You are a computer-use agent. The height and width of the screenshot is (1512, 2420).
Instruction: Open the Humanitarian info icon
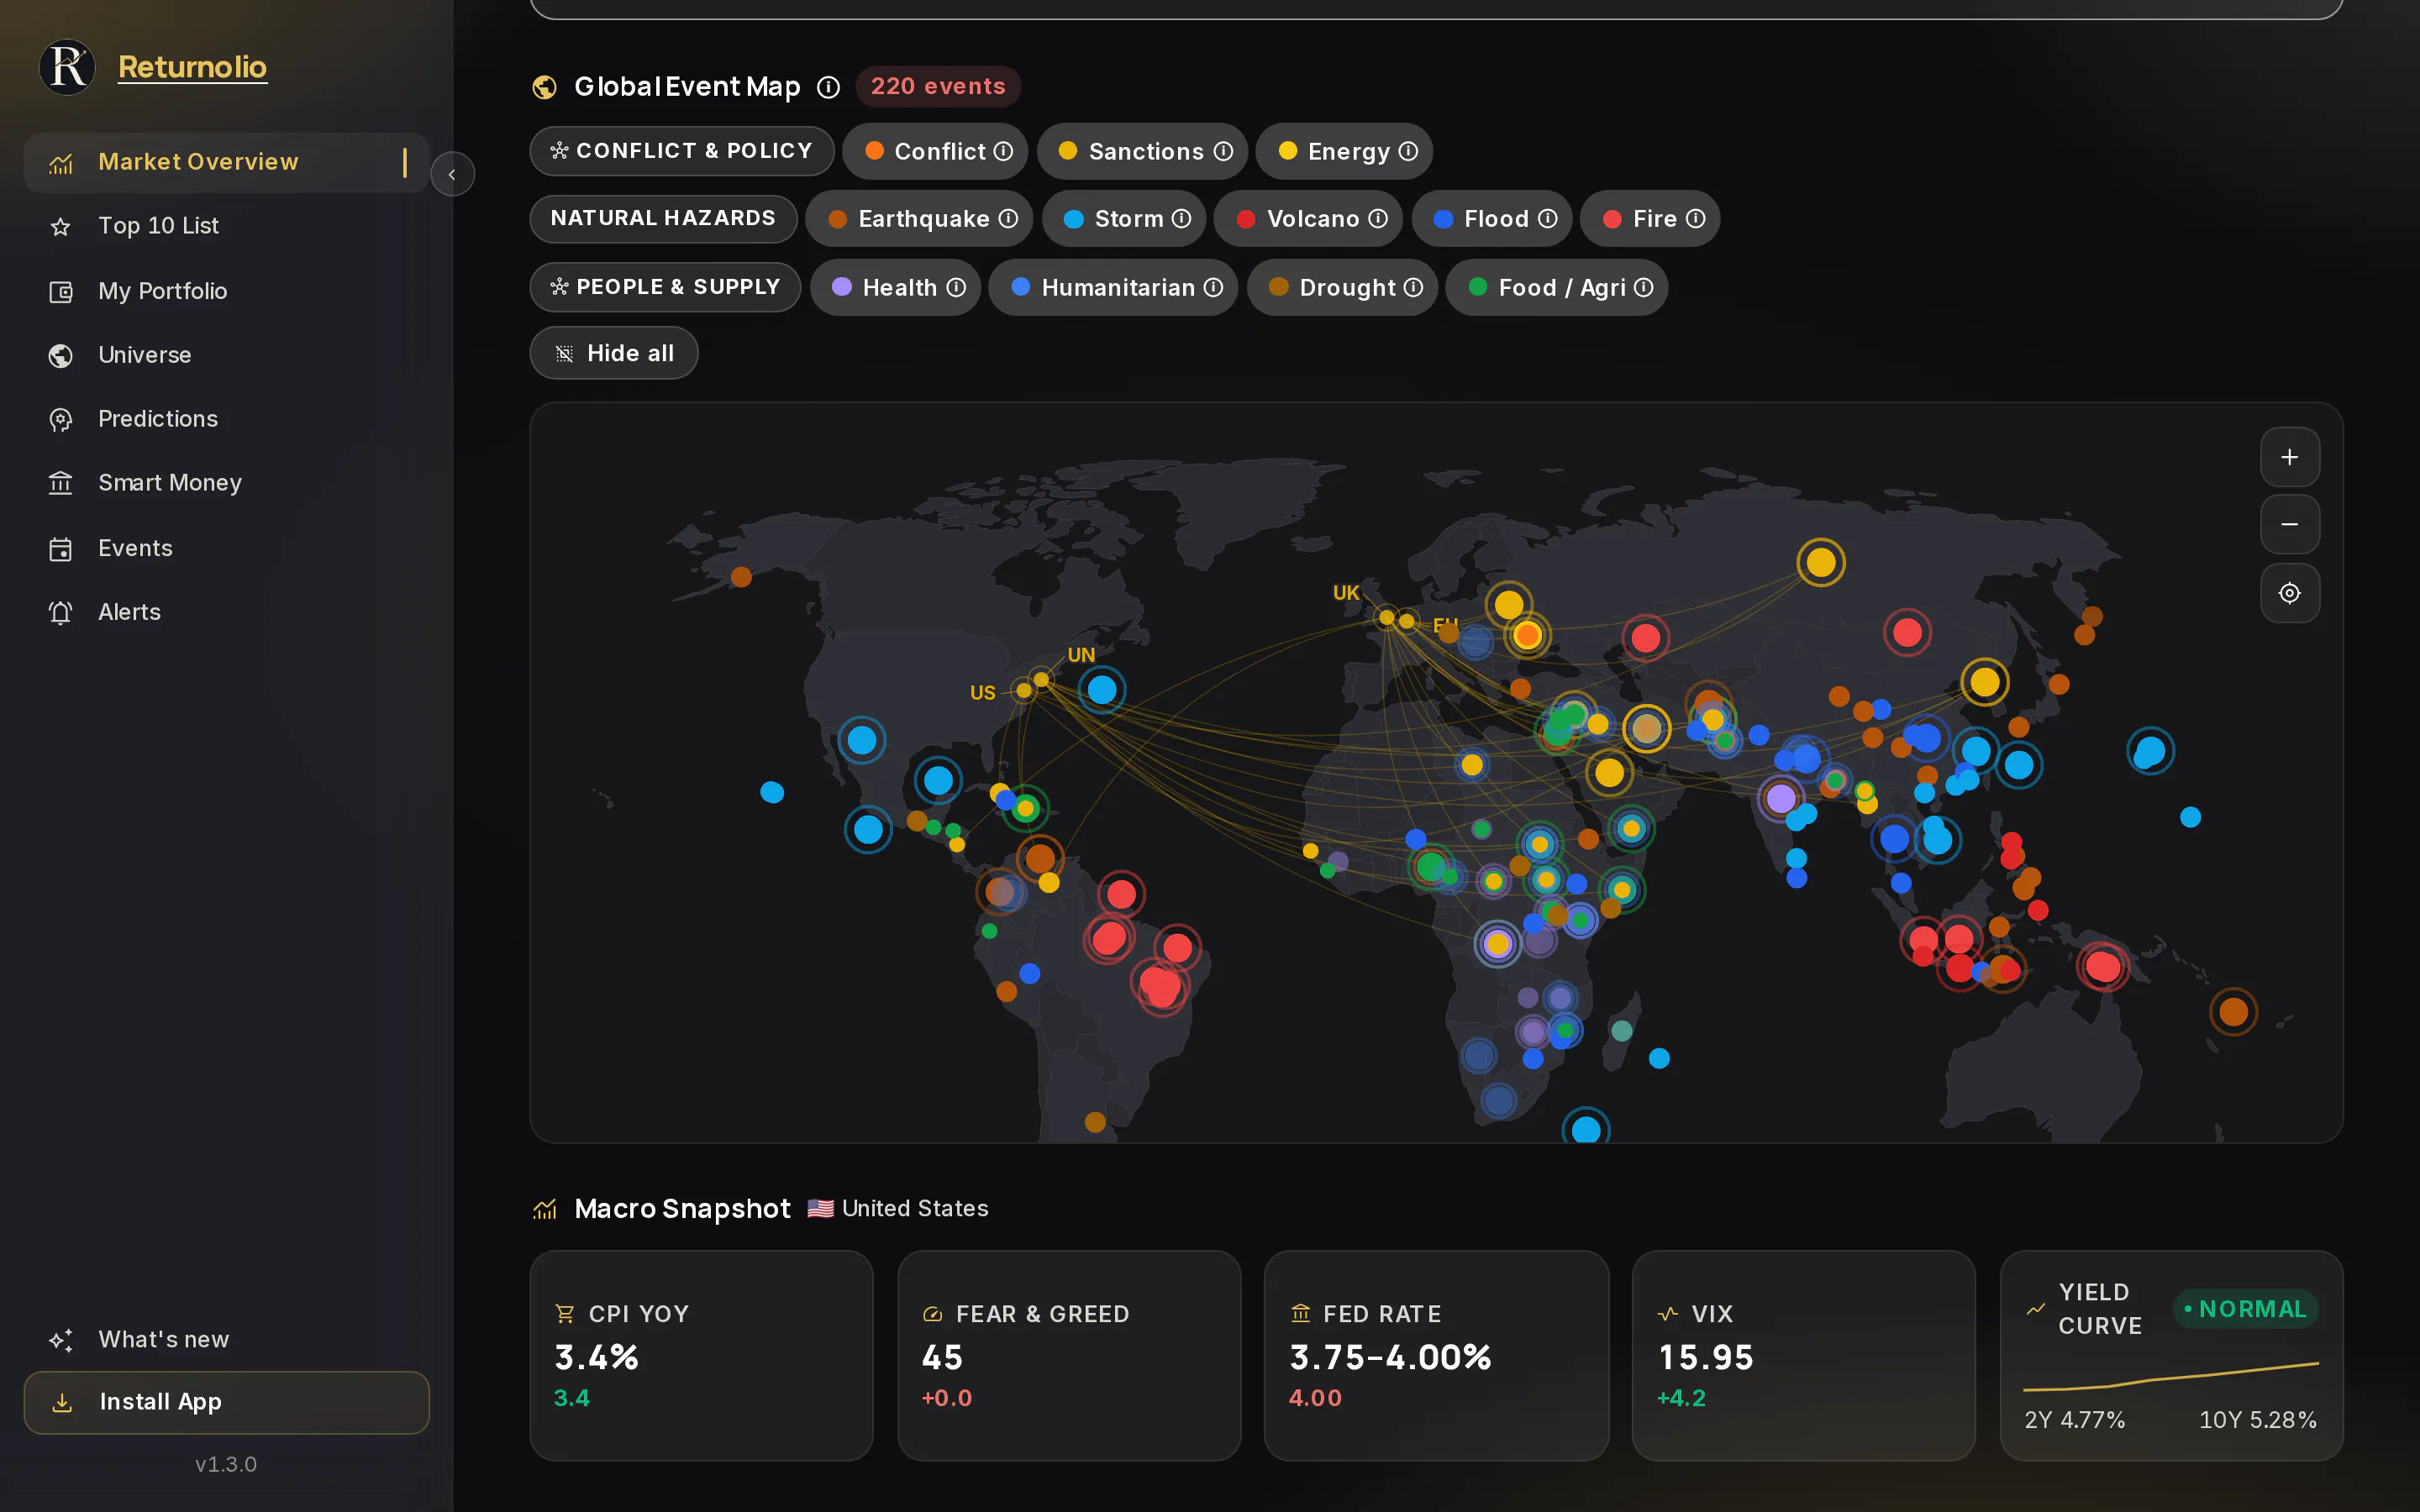[x=1213, y=287]
